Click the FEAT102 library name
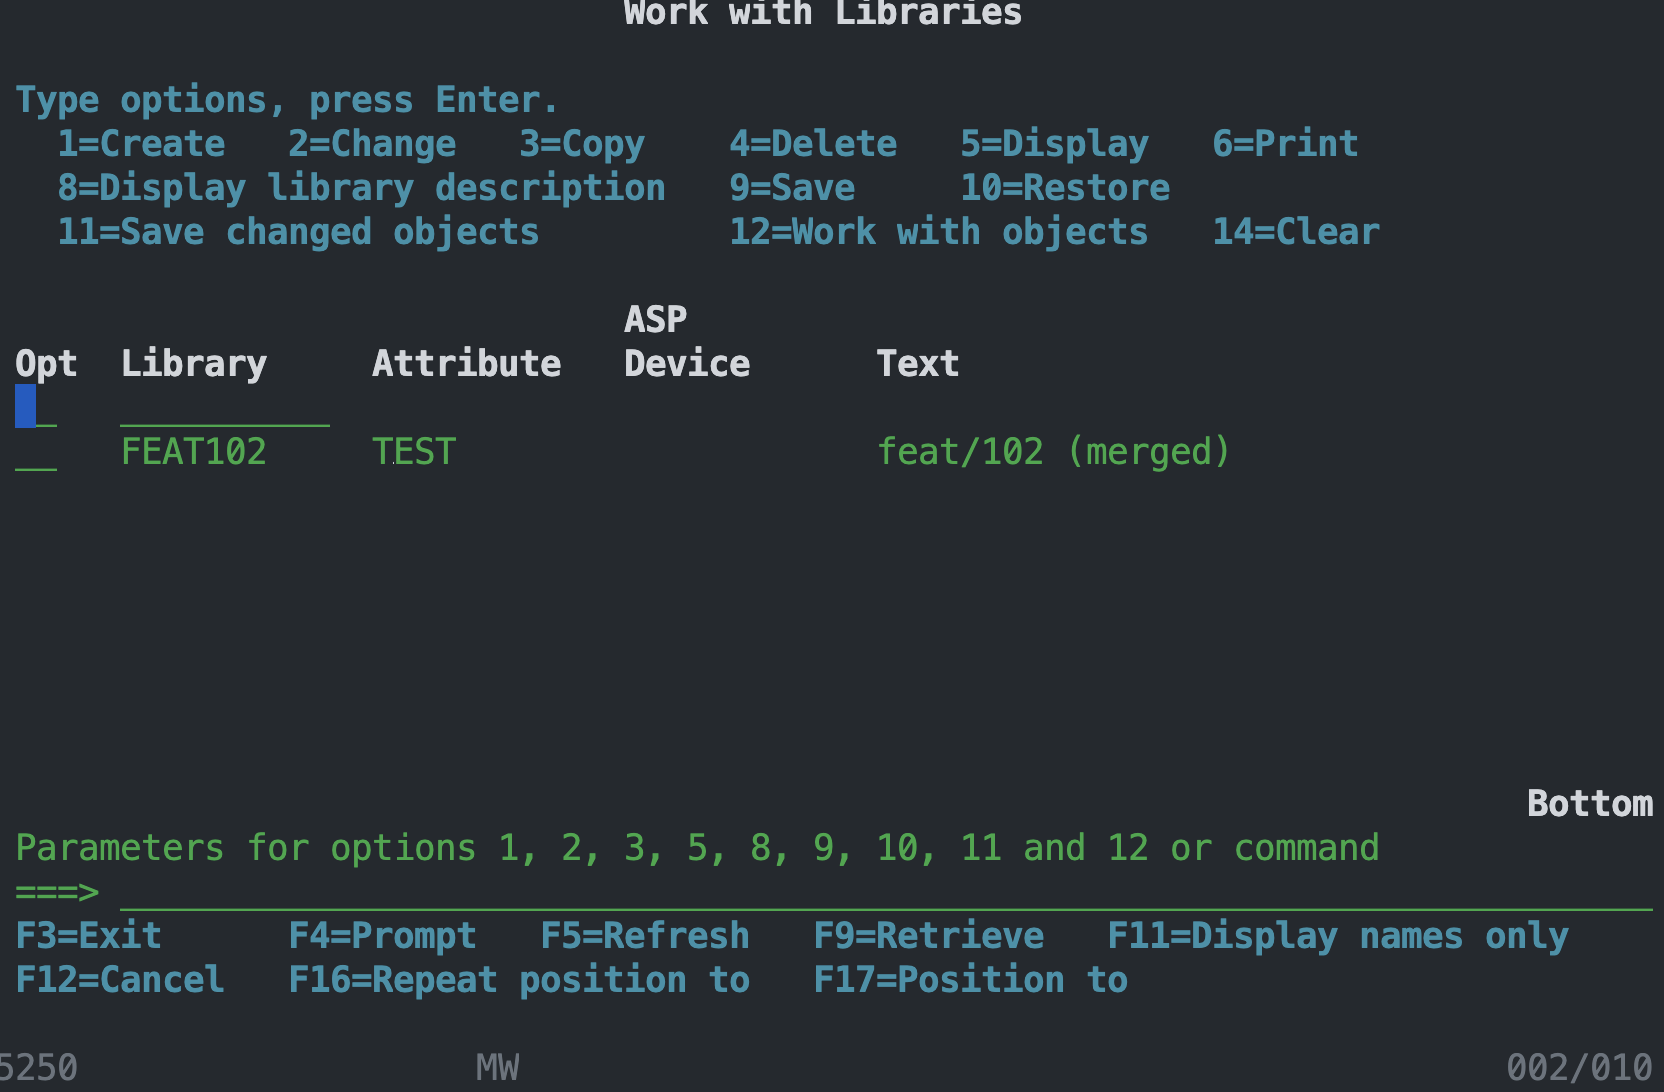This screenshot has height=1092, width=1664. pos(193,451)
